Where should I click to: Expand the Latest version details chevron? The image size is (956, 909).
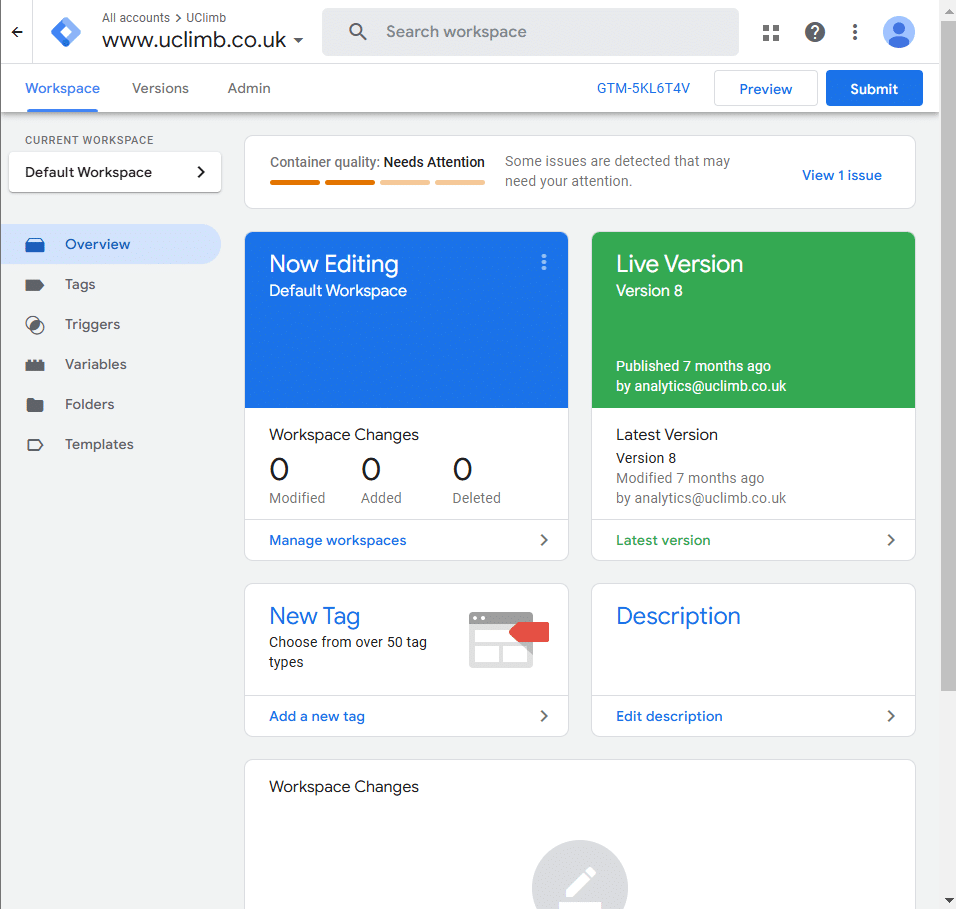click(890, 540)
